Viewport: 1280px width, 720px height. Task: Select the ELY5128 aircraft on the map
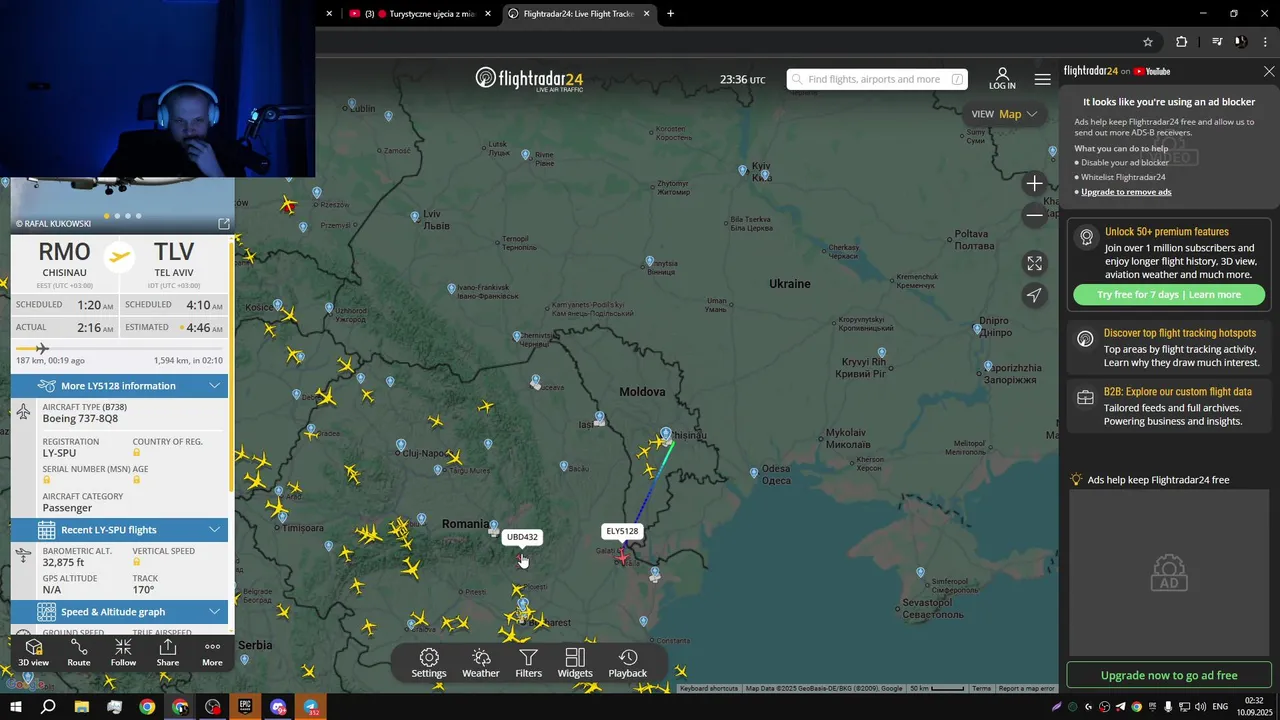coord(623,556)
